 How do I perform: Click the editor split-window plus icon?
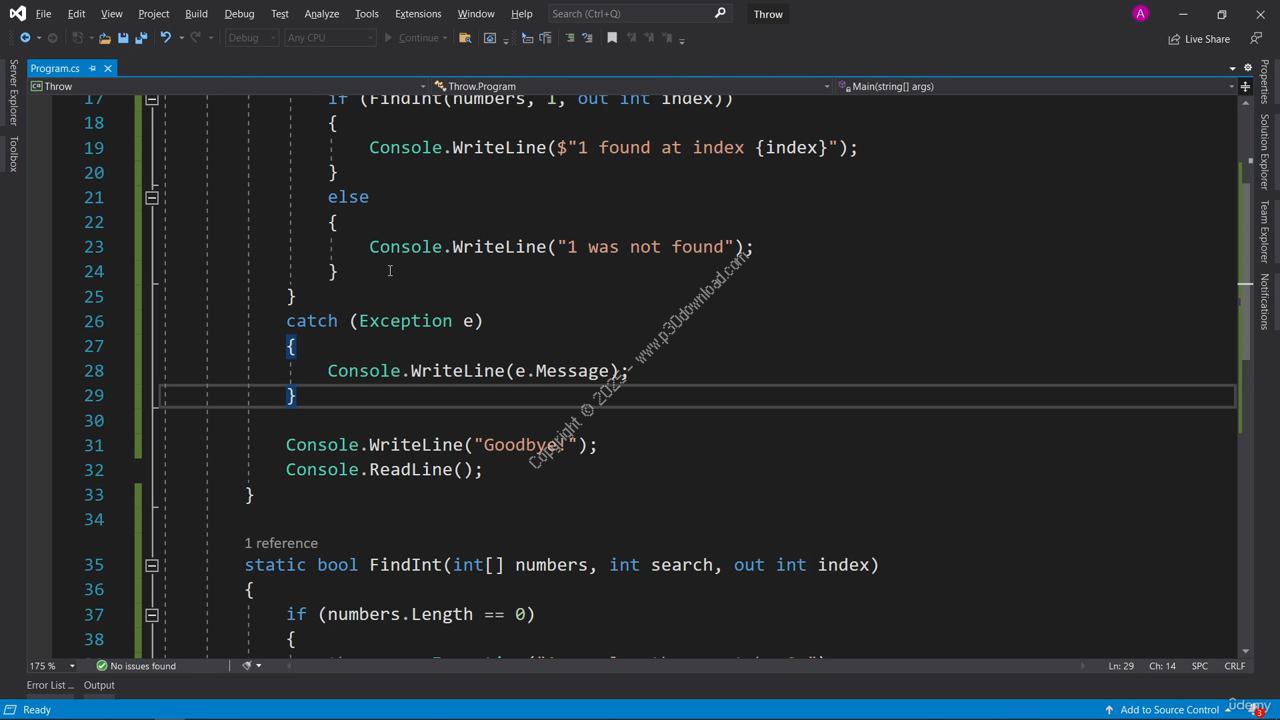point(1245,87)
